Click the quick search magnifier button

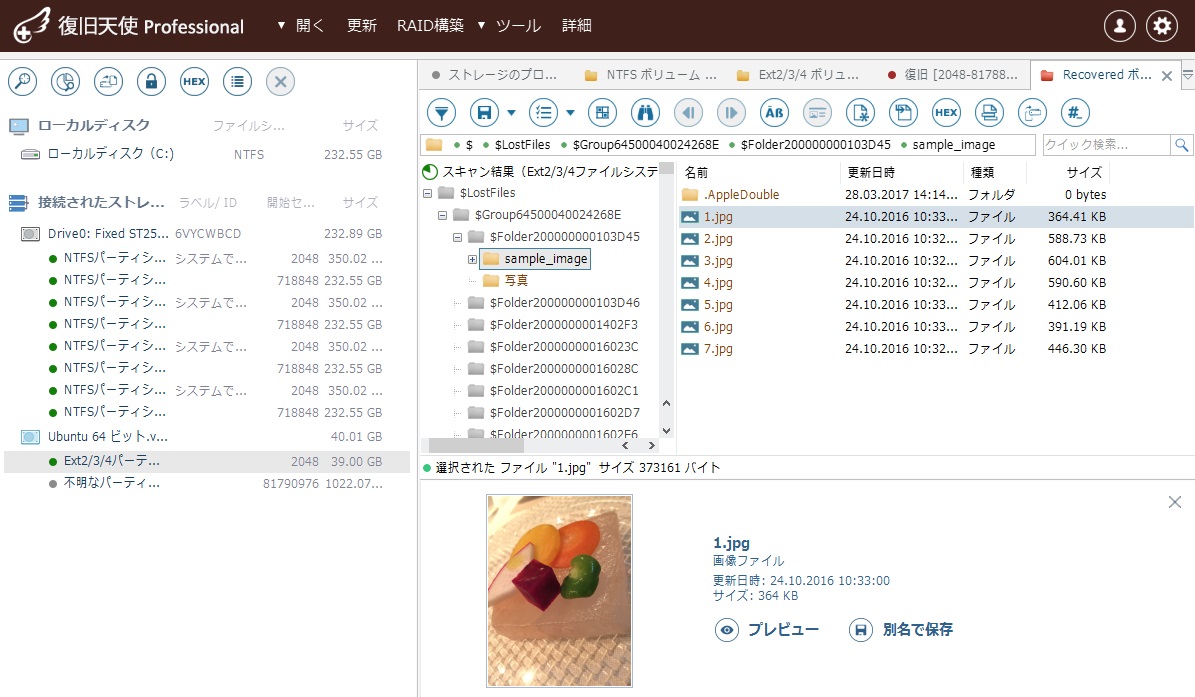click(1181, 145)
